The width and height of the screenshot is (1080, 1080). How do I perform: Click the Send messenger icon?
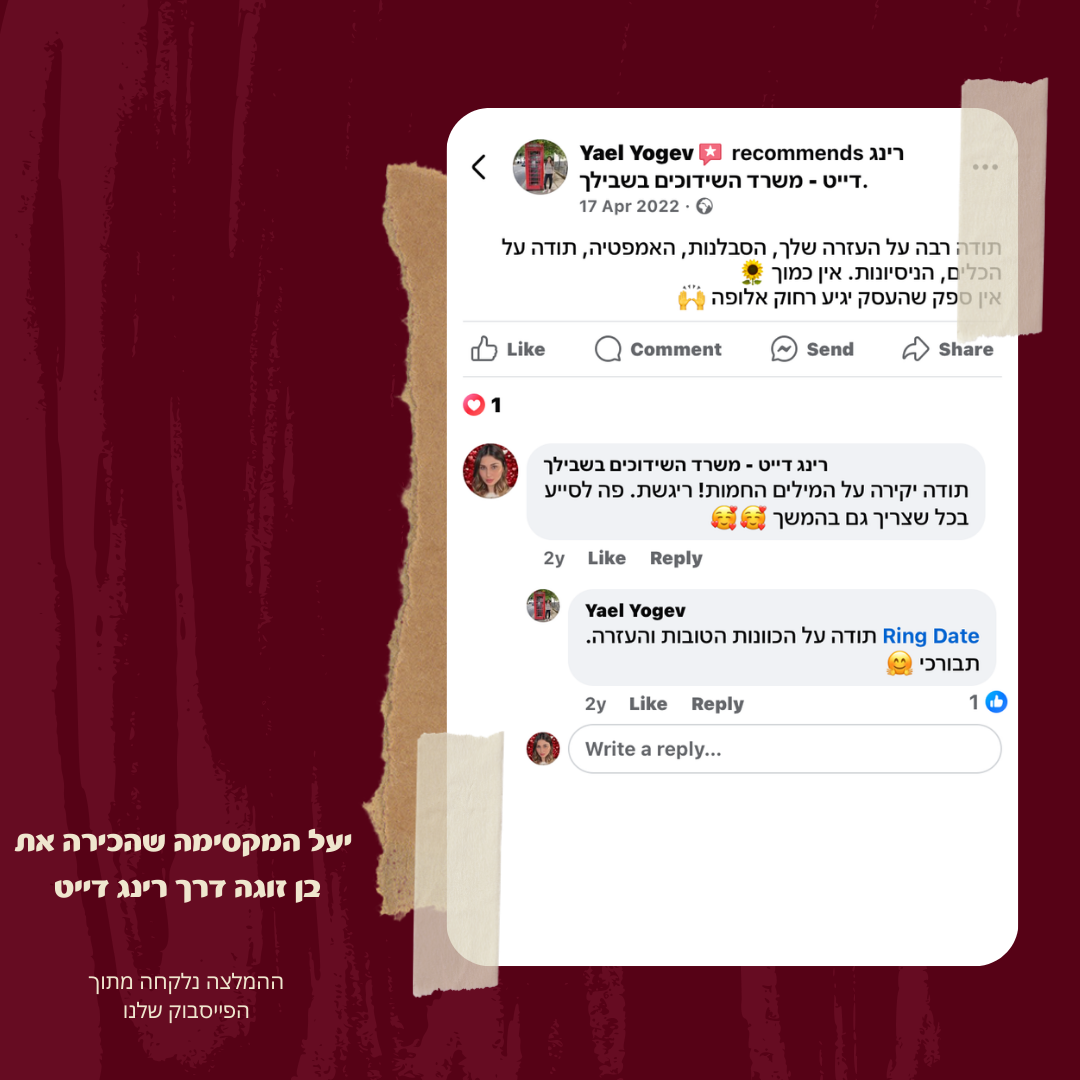784,349
